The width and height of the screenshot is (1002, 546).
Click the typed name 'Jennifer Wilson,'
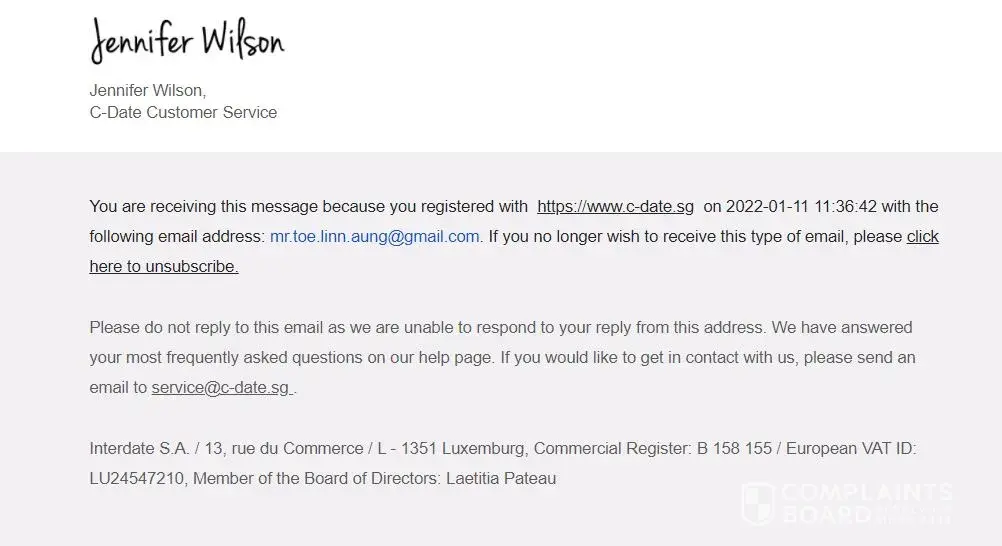point(147,91)
